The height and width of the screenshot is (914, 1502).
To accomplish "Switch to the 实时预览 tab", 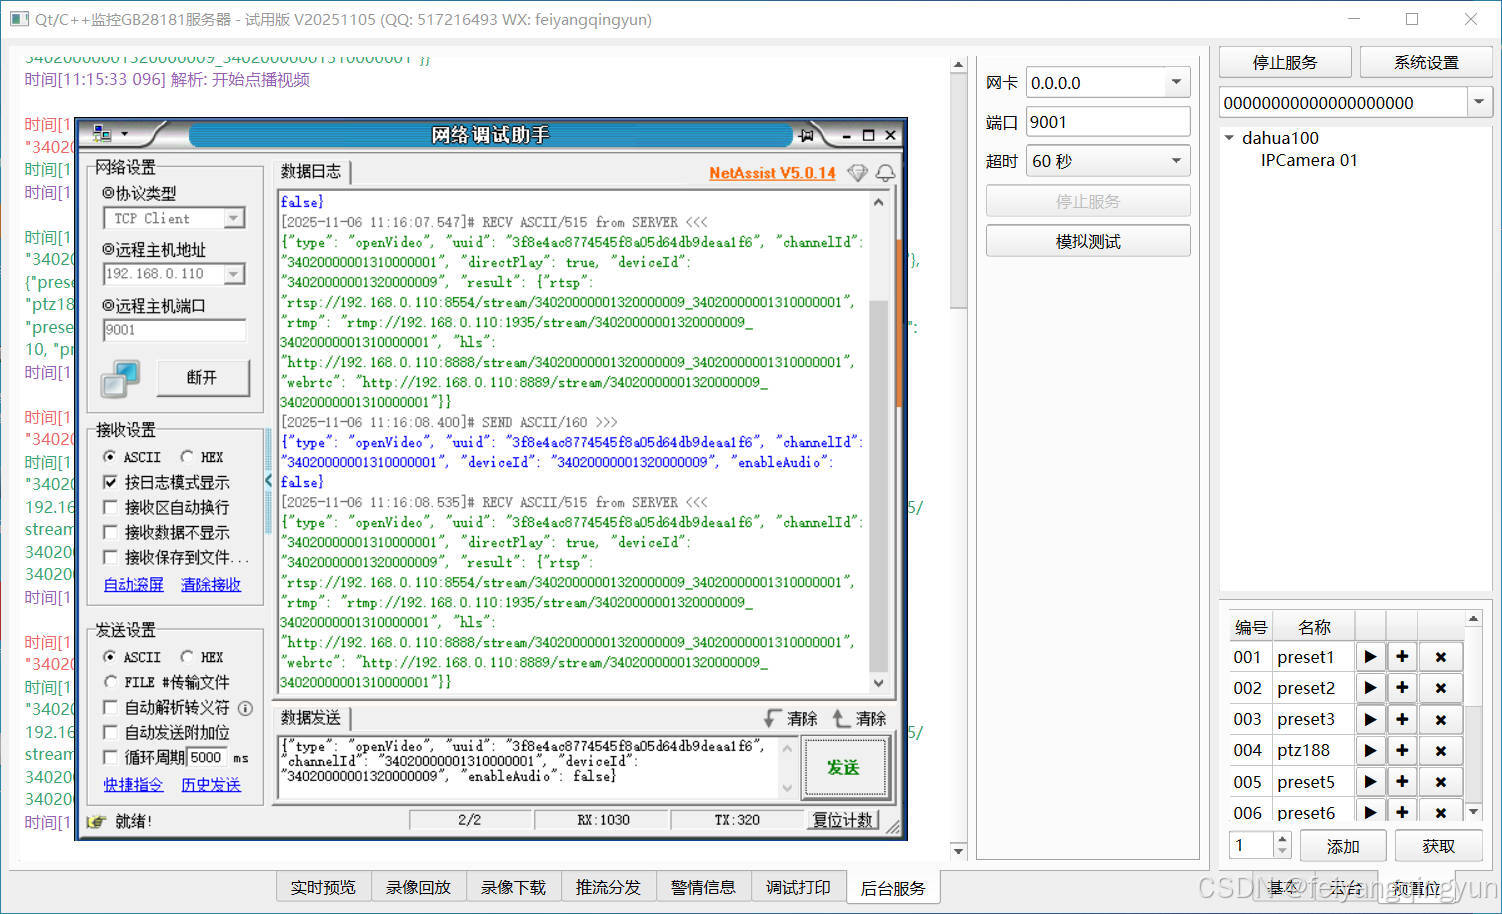I will point(323,887).
